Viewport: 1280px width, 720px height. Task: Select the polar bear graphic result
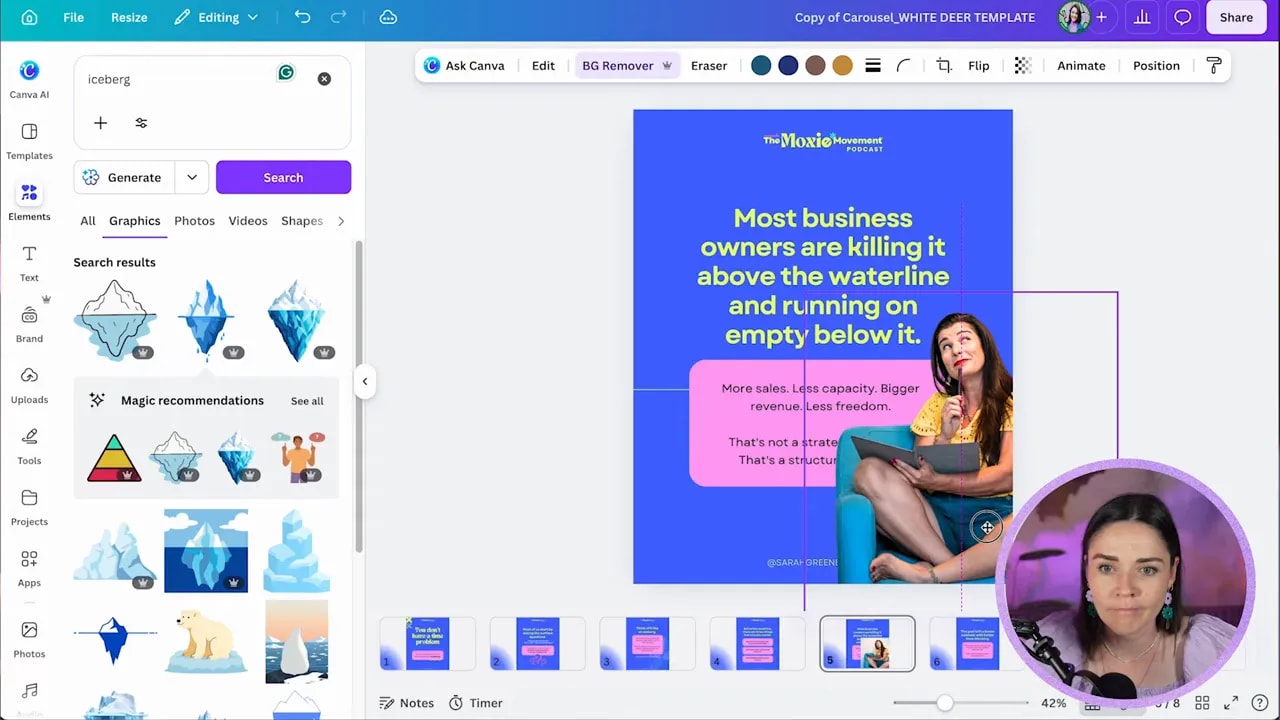206,642
